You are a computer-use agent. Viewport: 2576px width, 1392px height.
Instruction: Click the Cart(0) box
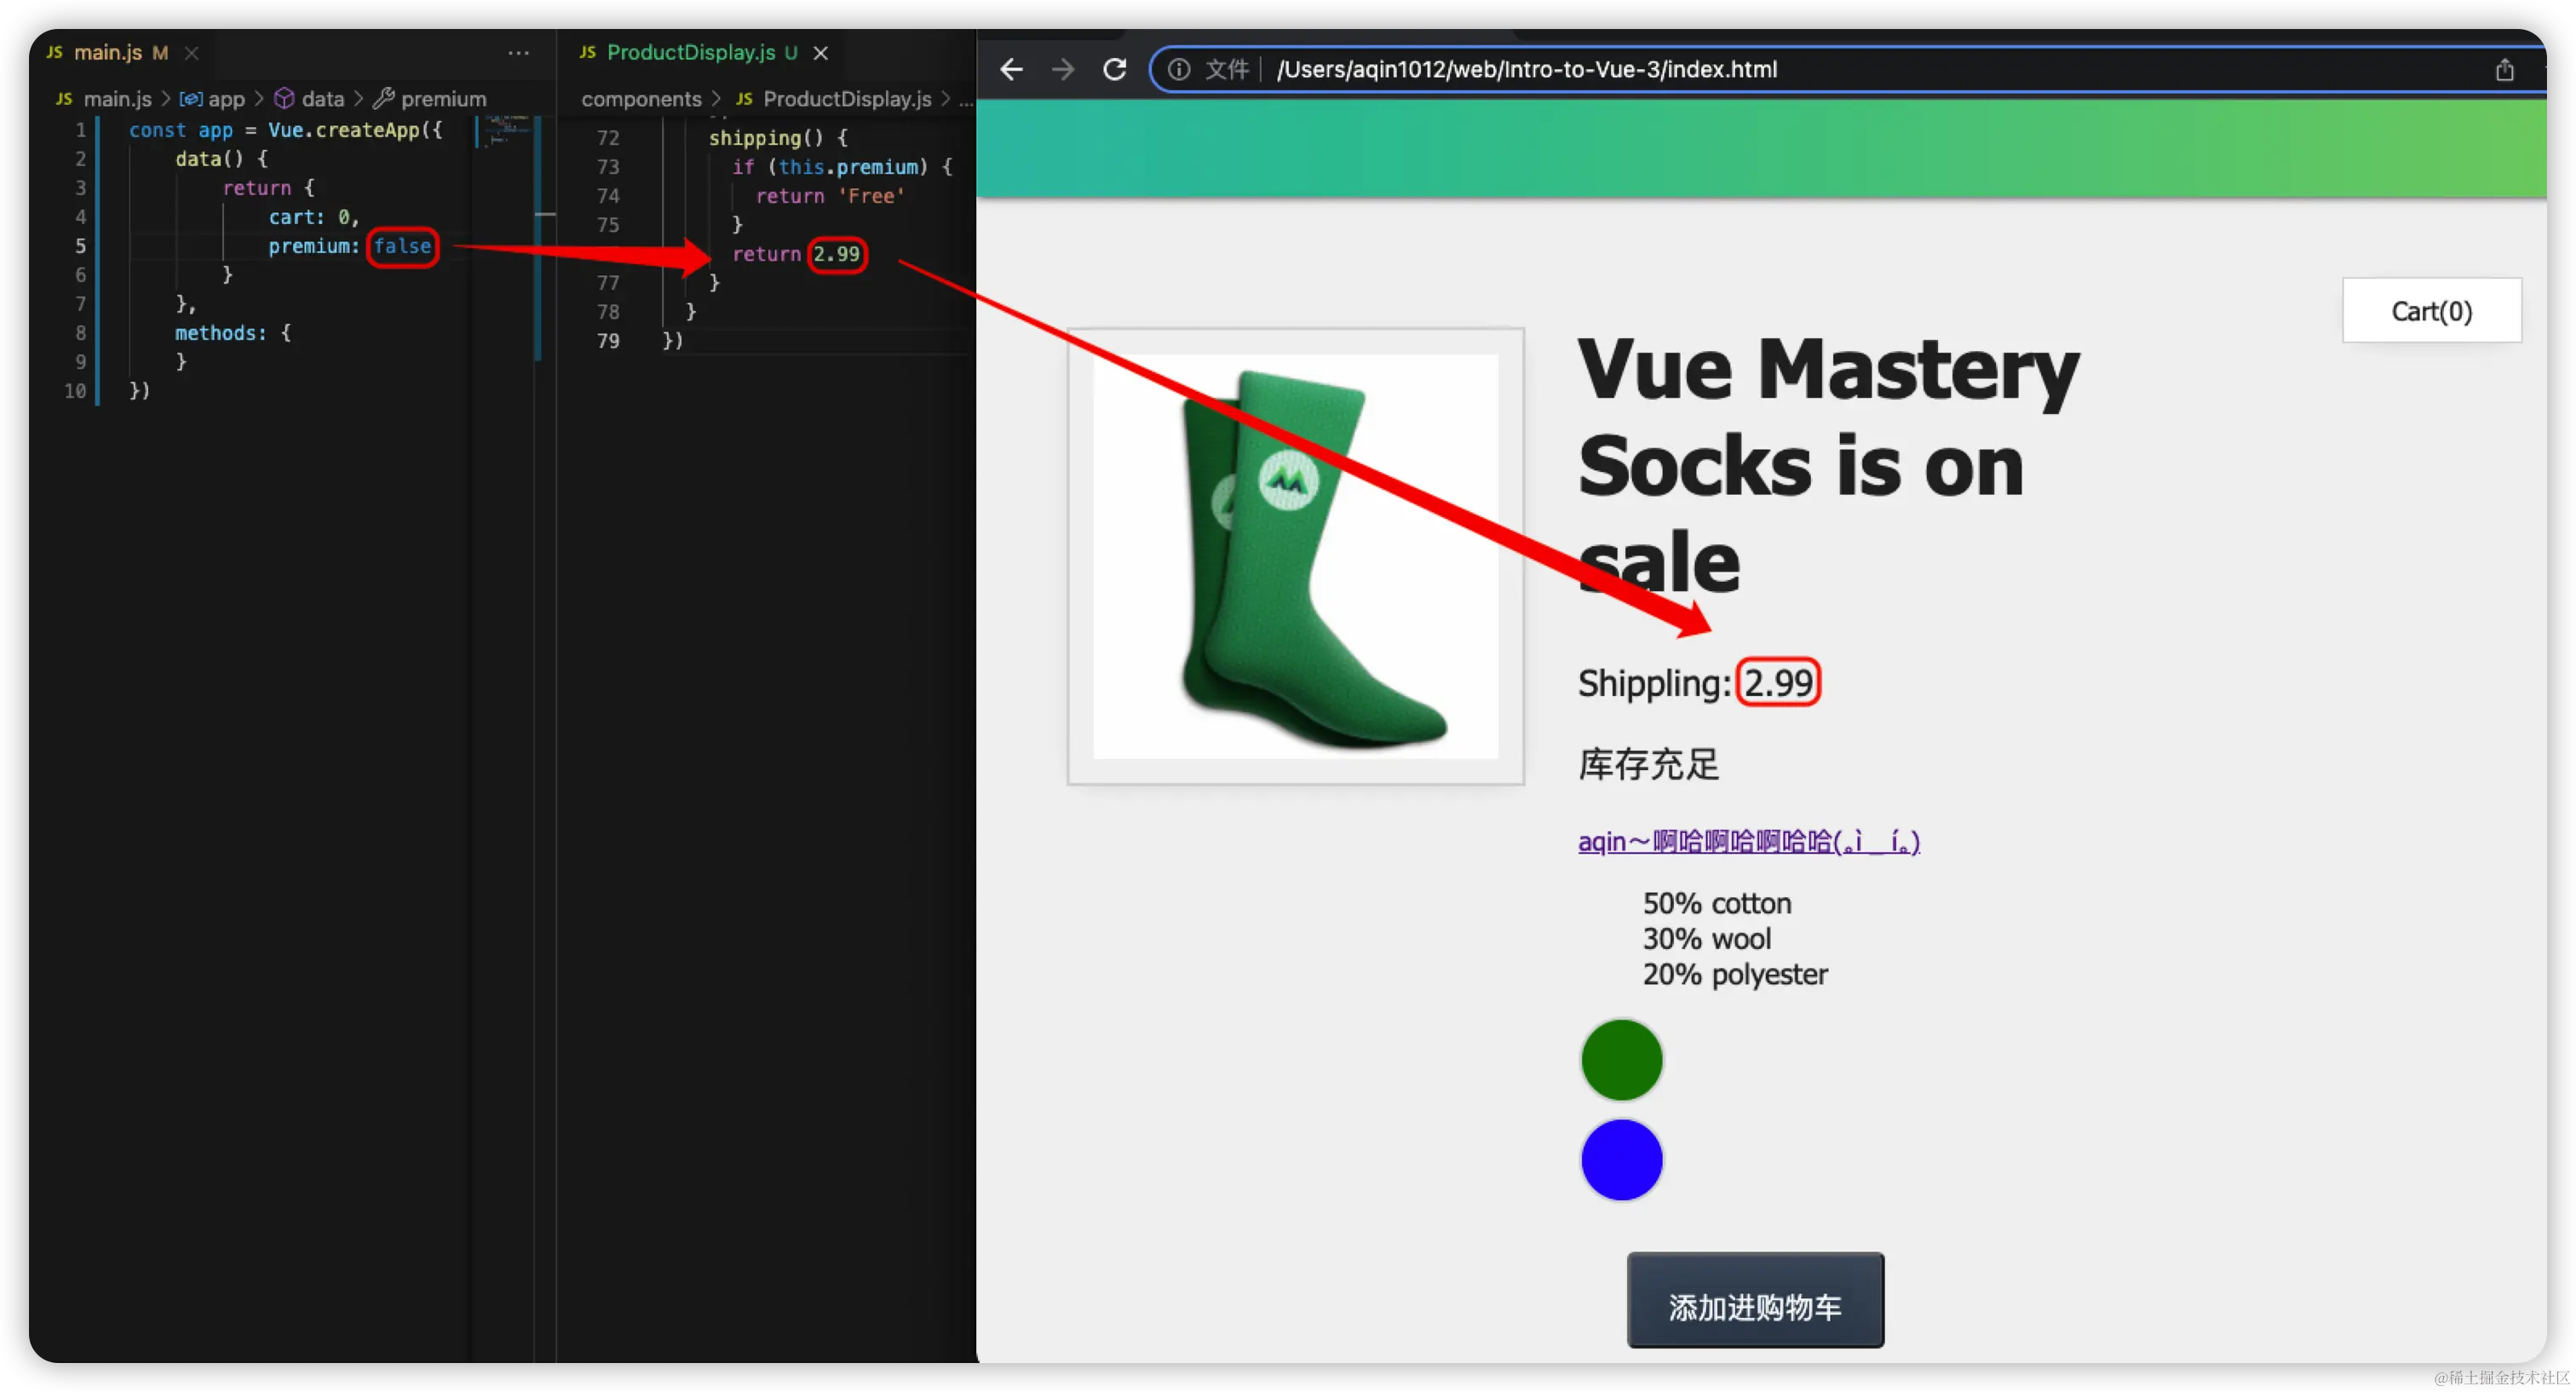coord(2431,311)
